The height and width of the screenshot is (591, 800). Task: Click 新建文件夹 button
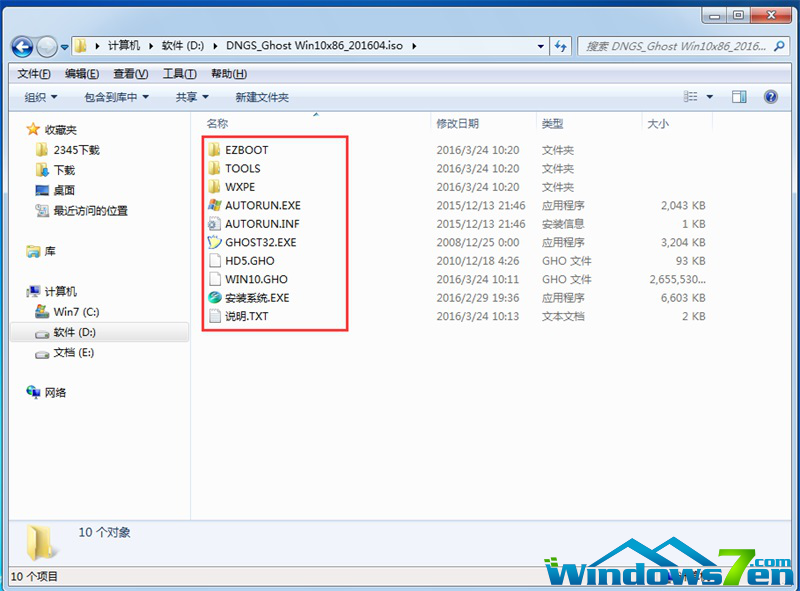(262, 97)
